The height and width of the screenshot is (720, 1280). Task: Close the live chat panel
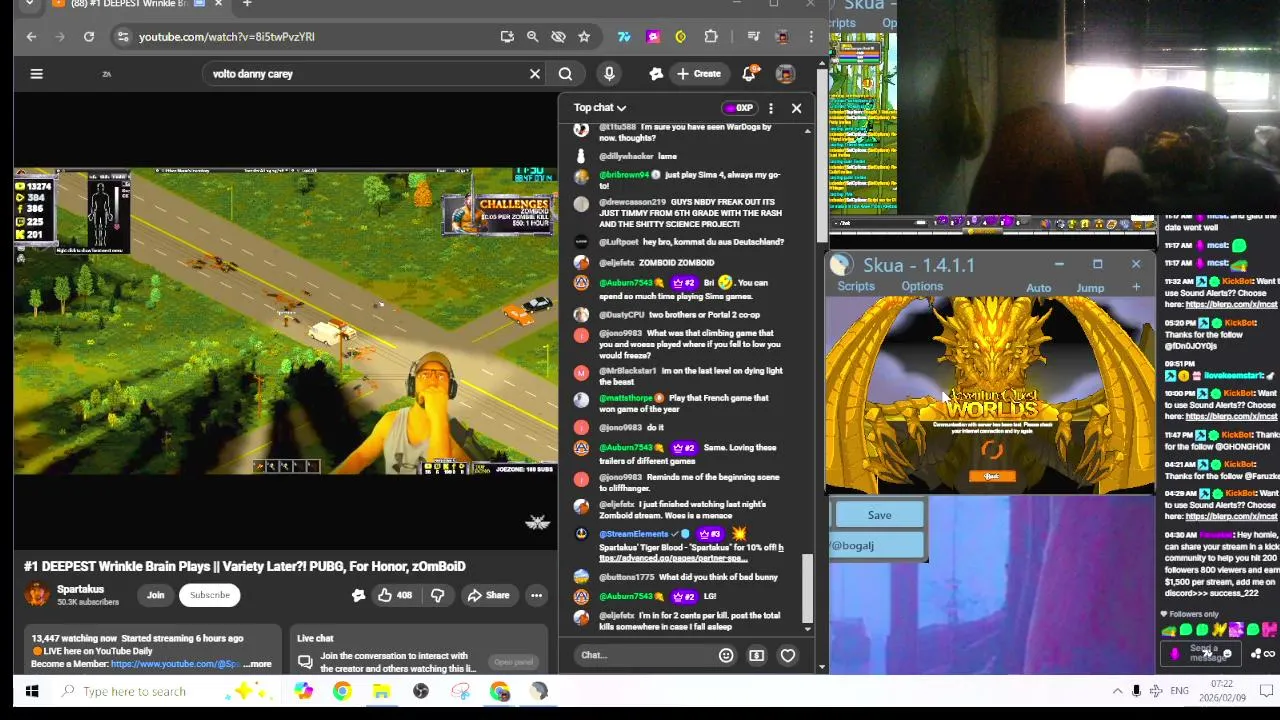tap(796, 108)
